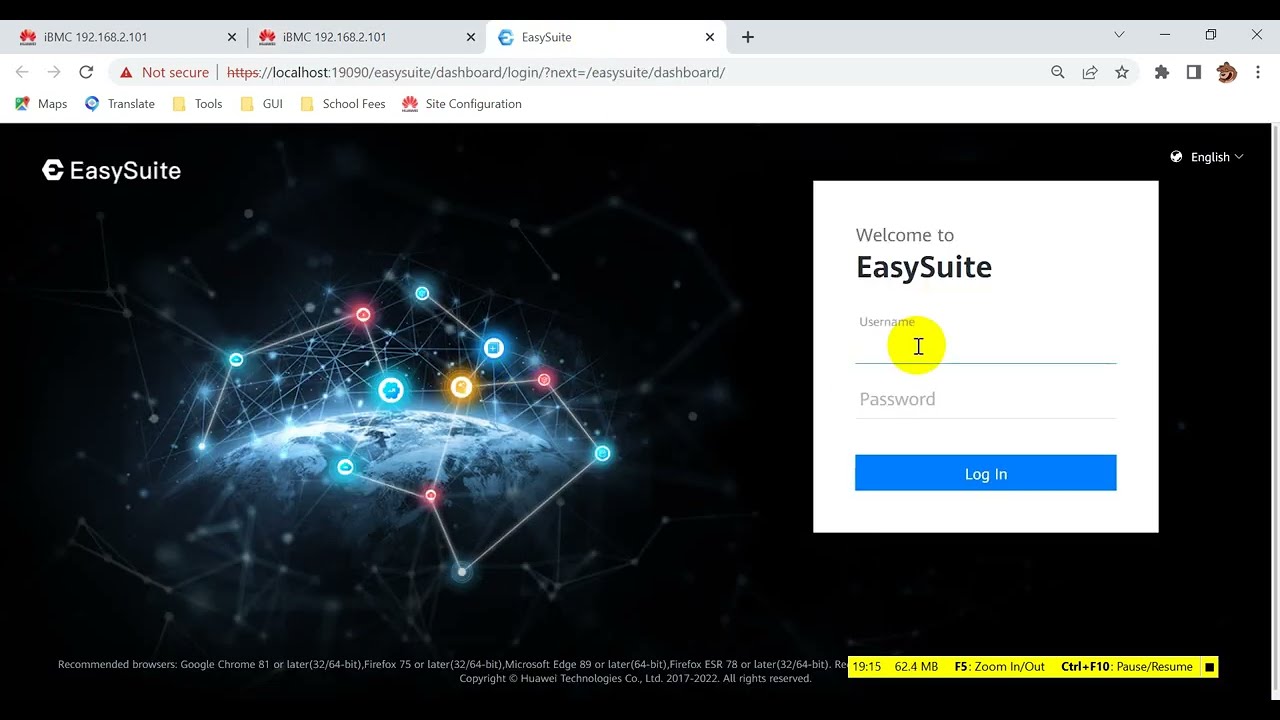The image size is (1280, 720).
Task: Select the EasySuite browser tab
Action: tap(606, 37)
